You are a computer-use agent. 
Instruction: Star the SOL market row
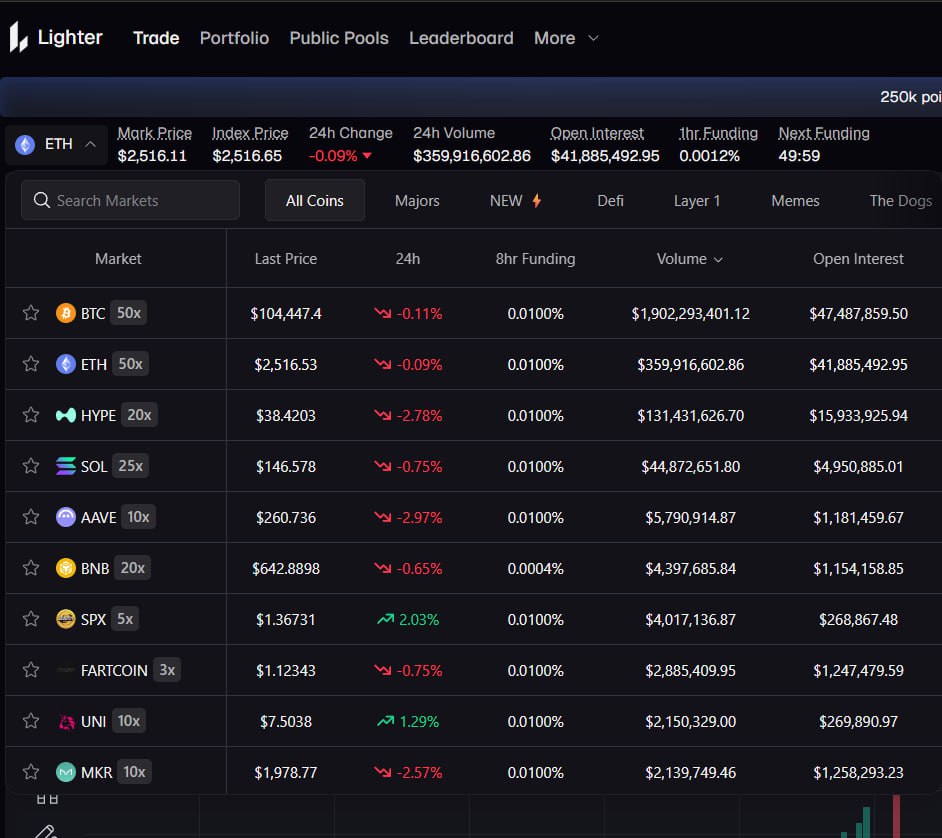(31, 466)
